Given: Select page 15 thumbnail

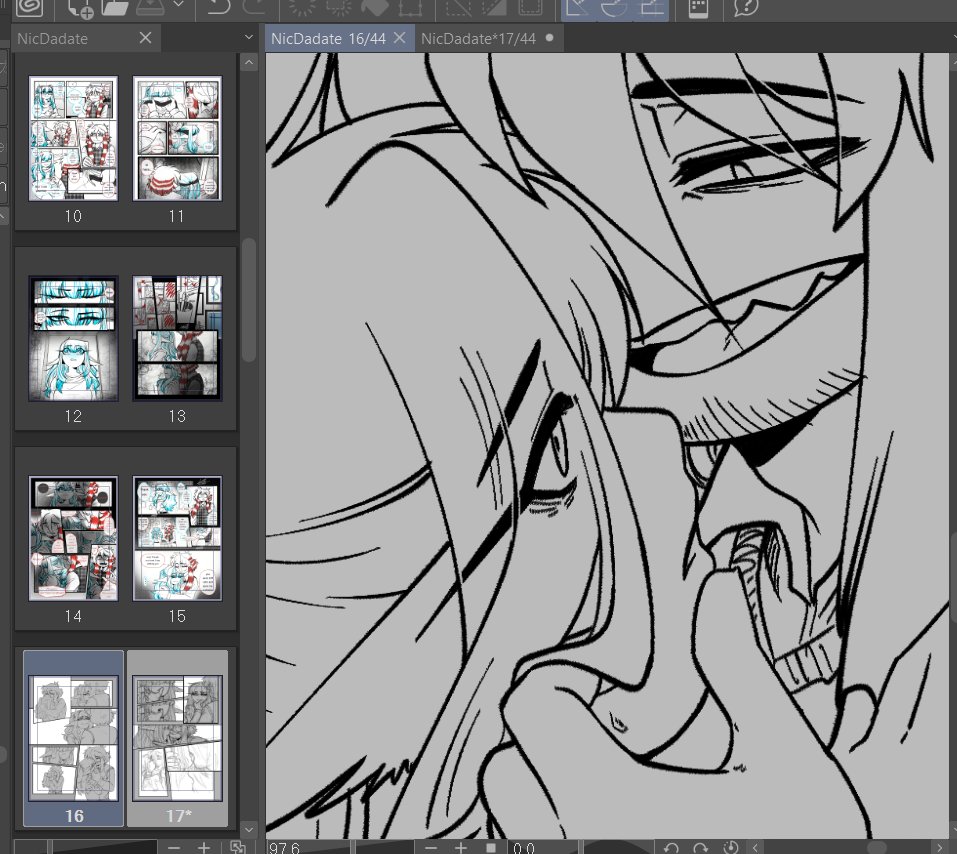Looking at the screenshot, I should (x=177, y=538).
